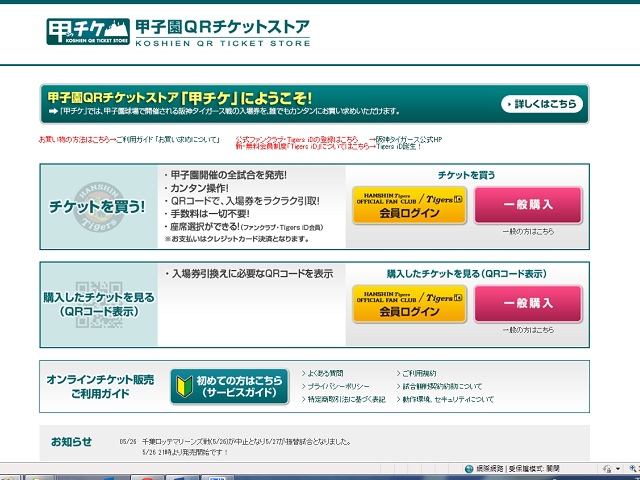Click the 千葉ロッテマリーンズ戦 news notice
This screenshot has height=480, width=640.
click(246, 442)
